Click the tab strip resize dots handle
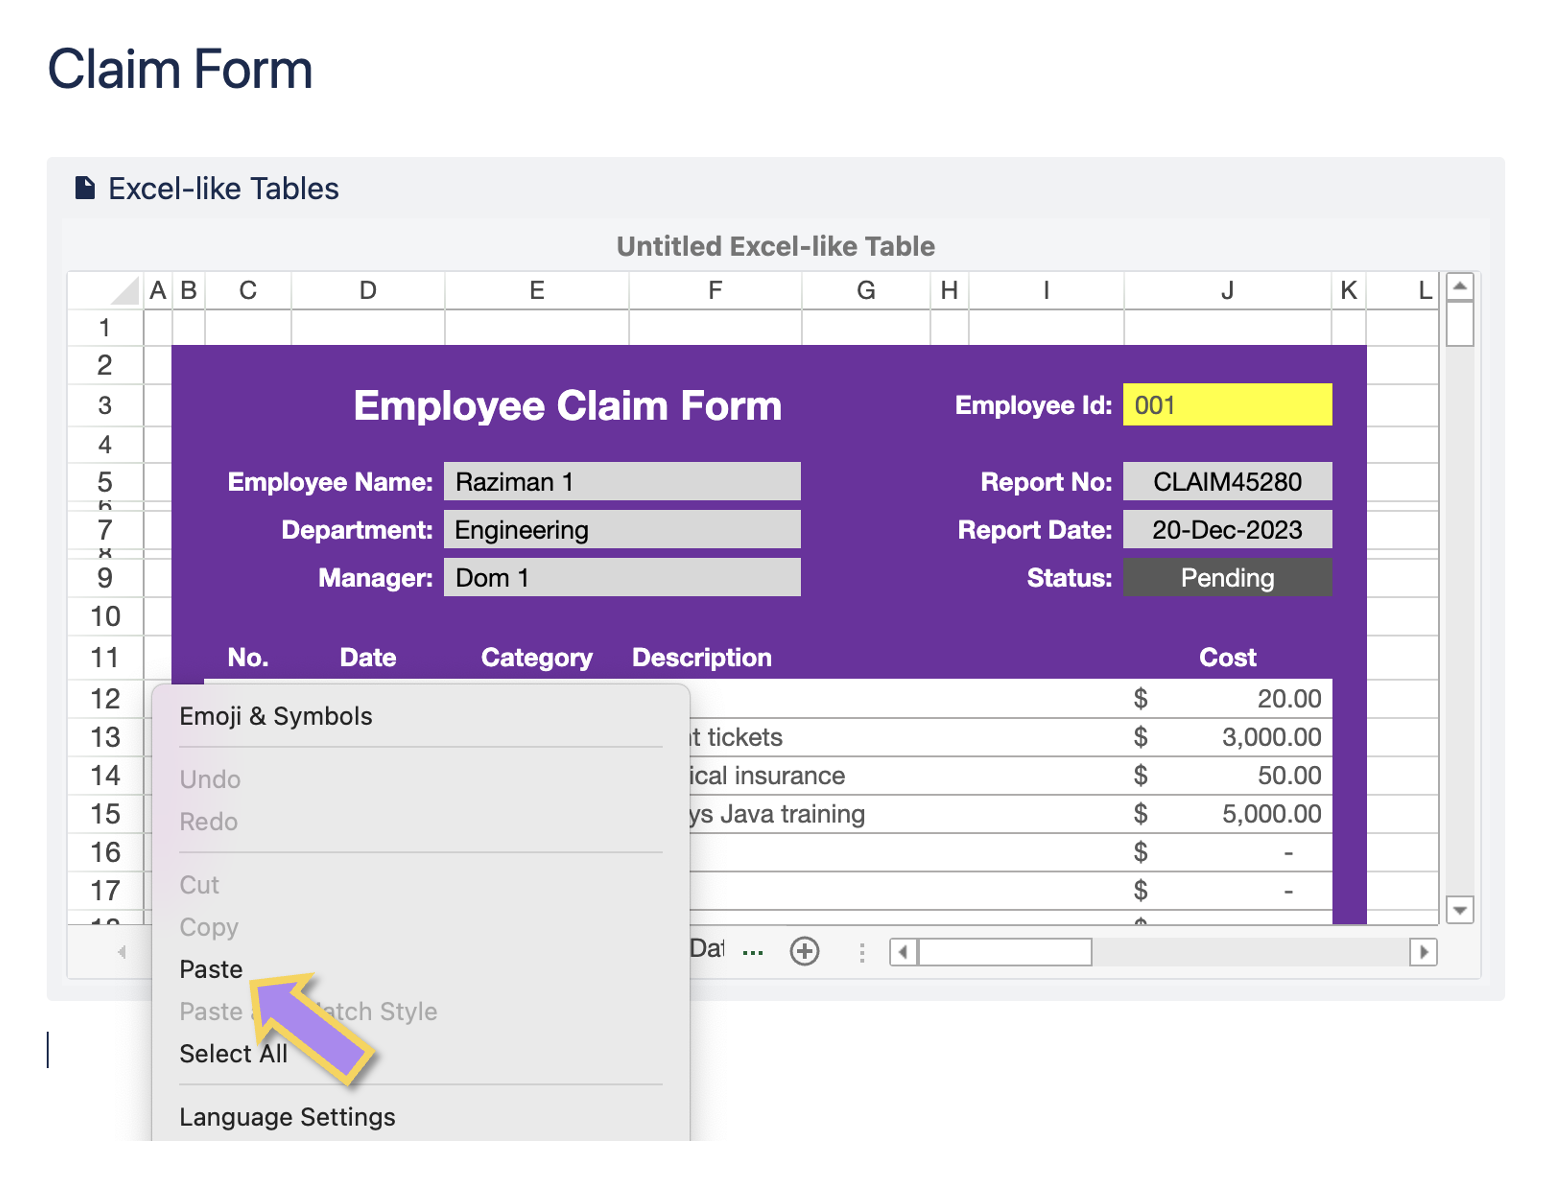The image size is (1544, 1186). [862, 952]
